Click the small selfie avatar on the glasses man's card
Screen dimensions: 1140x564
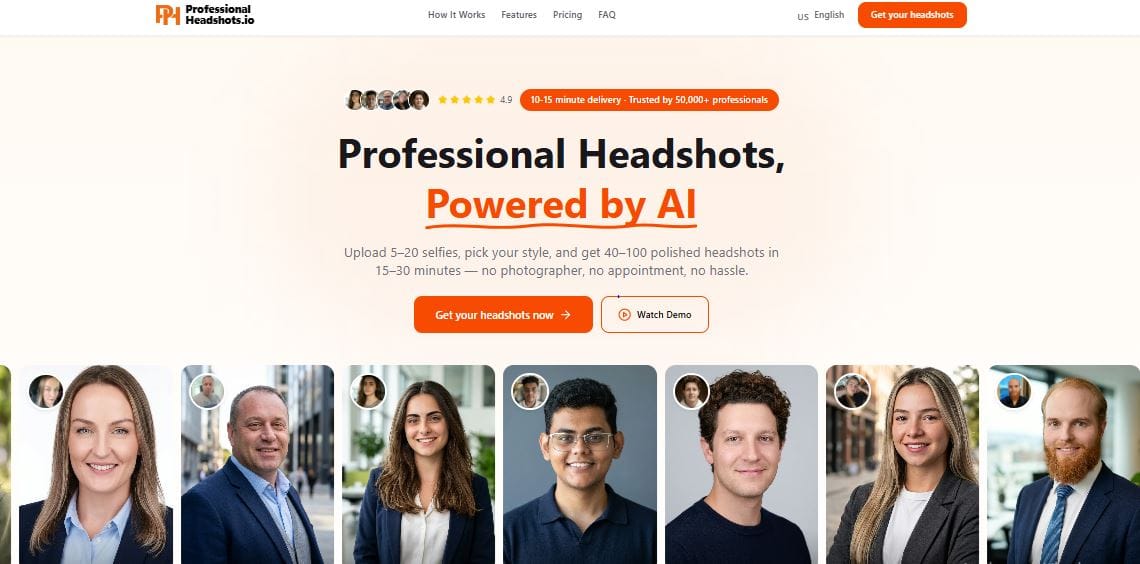click(529, 391)
